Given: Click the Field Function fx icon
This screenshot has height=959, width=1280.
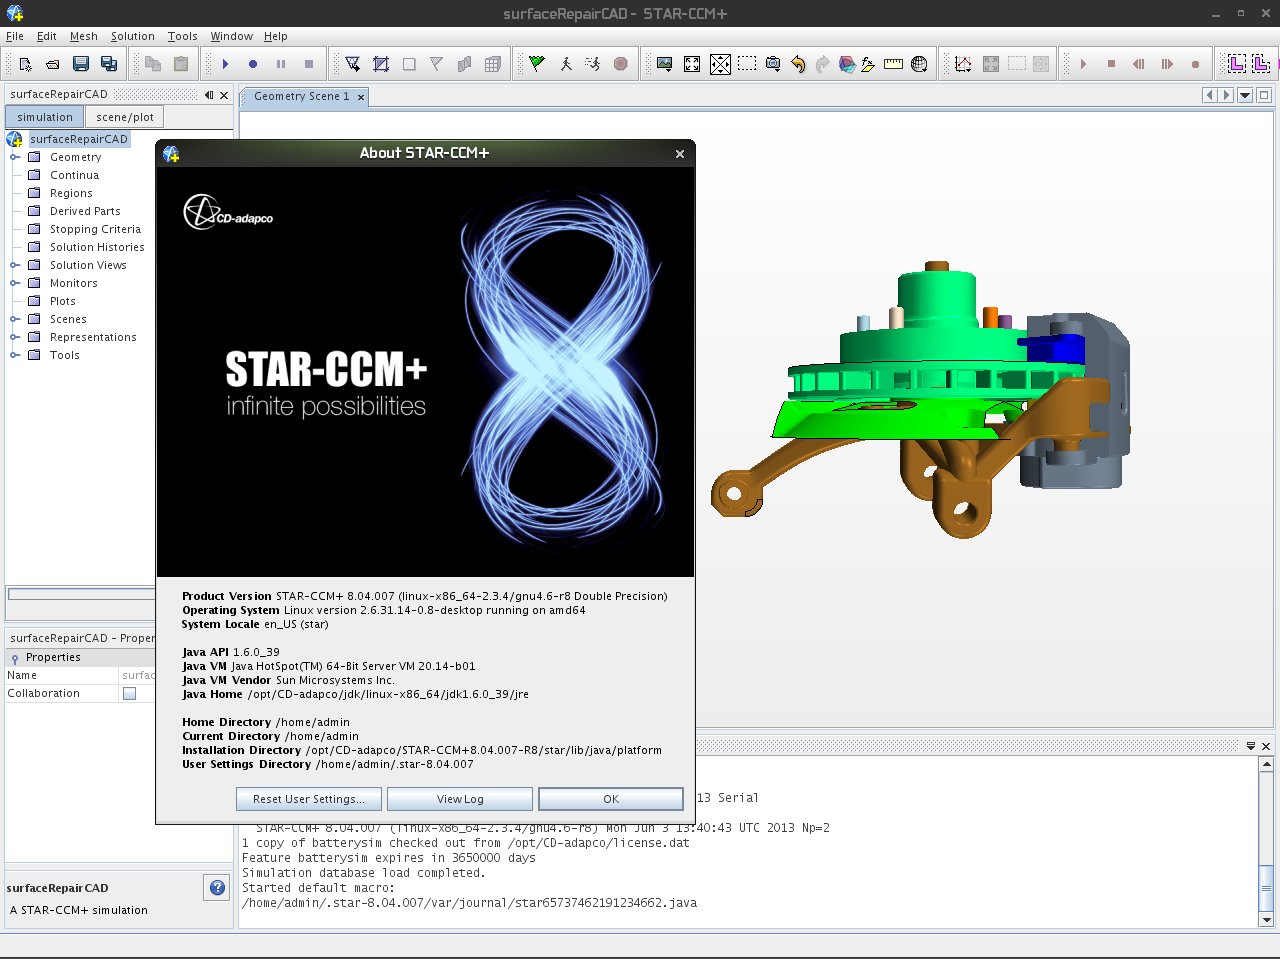Looking at the screenshot, I should [868, 64].
